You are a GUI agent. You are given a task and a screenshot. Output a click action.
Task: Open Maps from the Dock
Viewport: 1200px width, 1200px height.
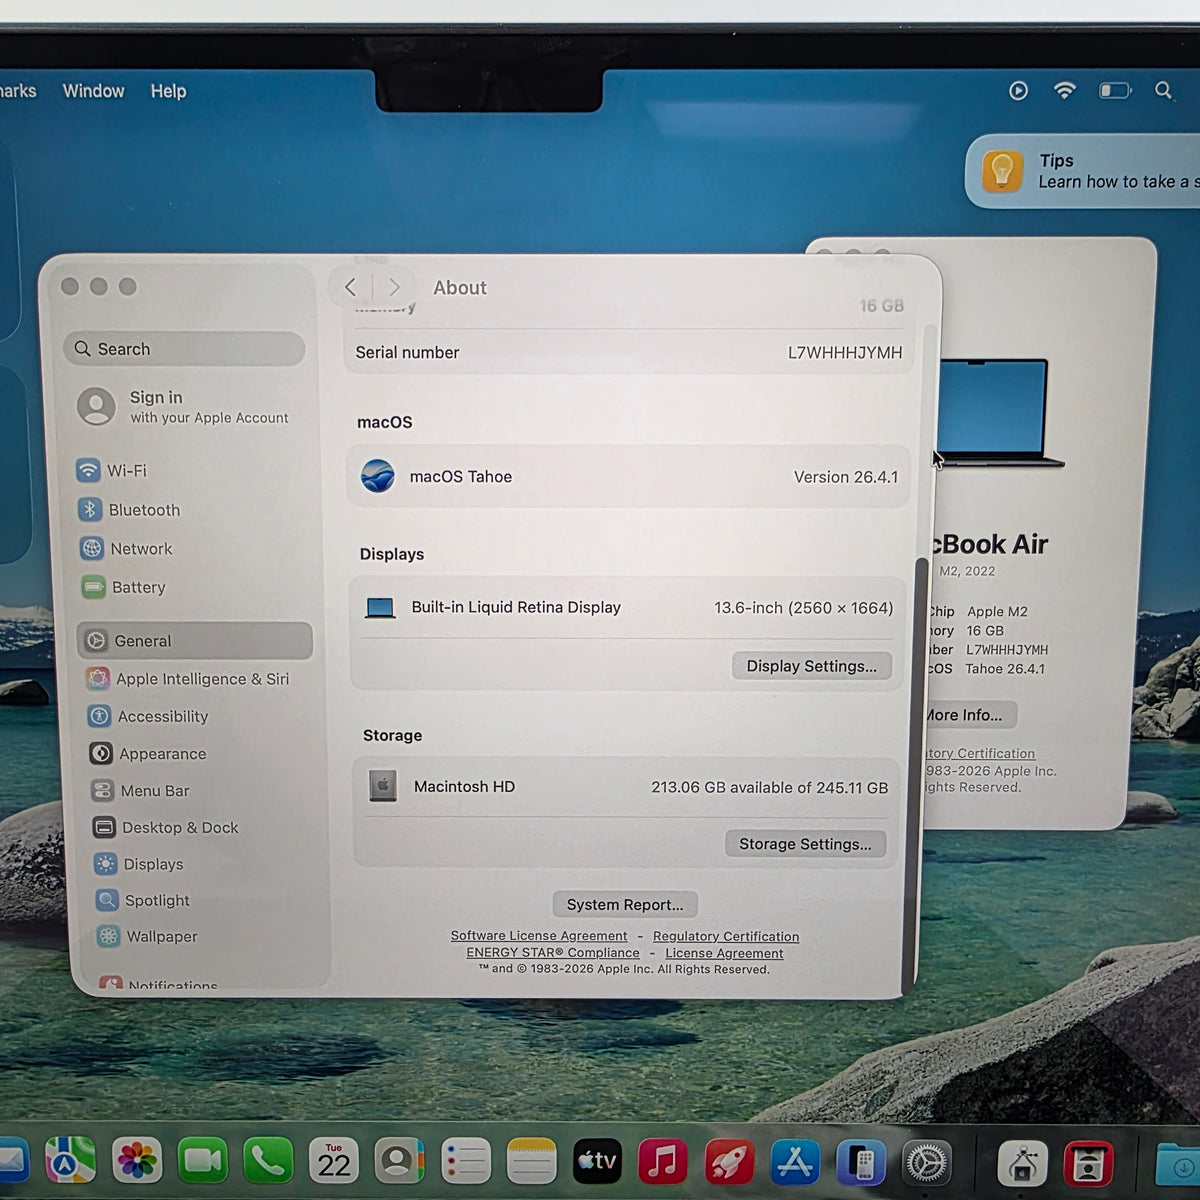tap(70, 1161)
